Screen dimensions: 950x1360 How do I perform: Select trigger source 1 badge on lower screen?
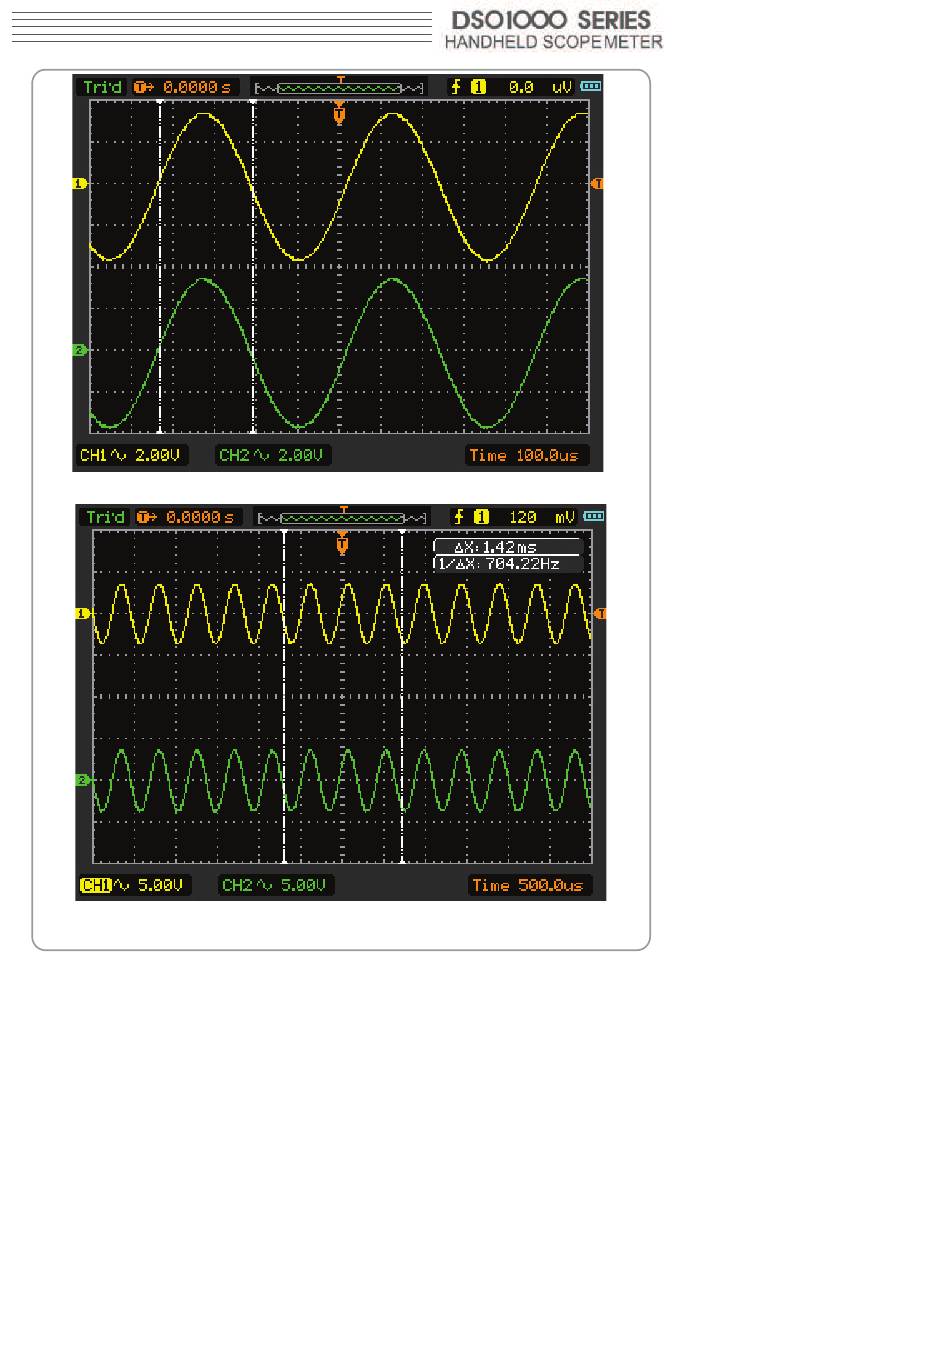click(481, 517)
